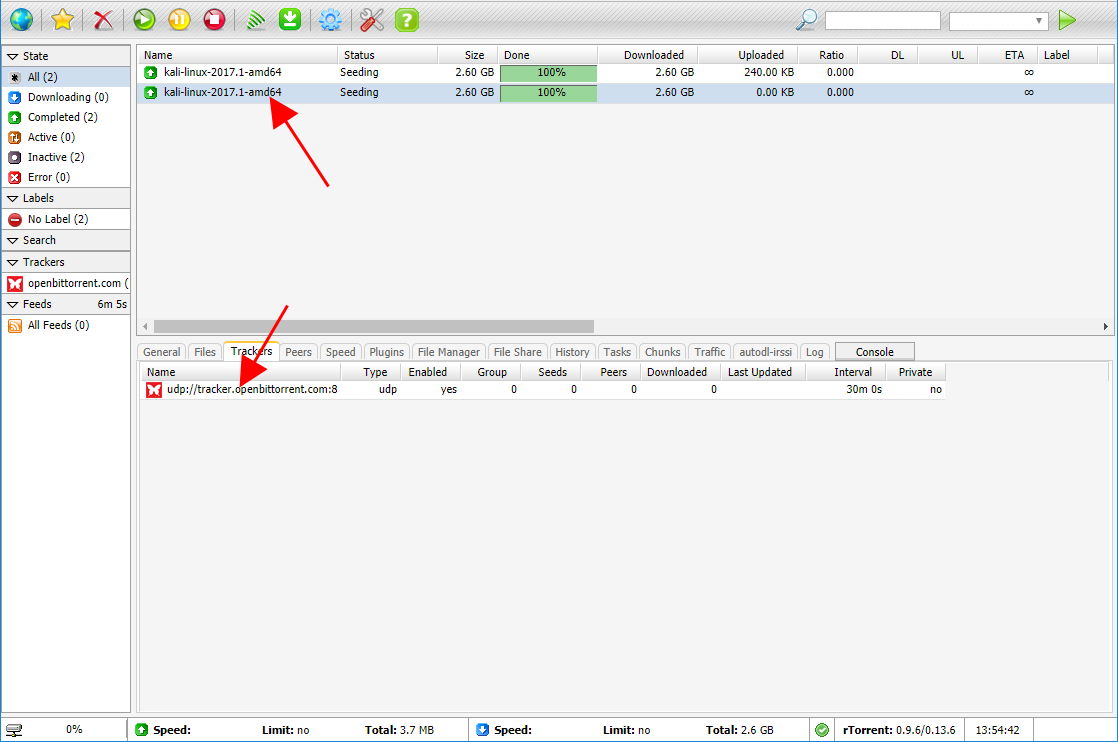
Task: Sort torrents by Status column
Action: pos(387,55)
